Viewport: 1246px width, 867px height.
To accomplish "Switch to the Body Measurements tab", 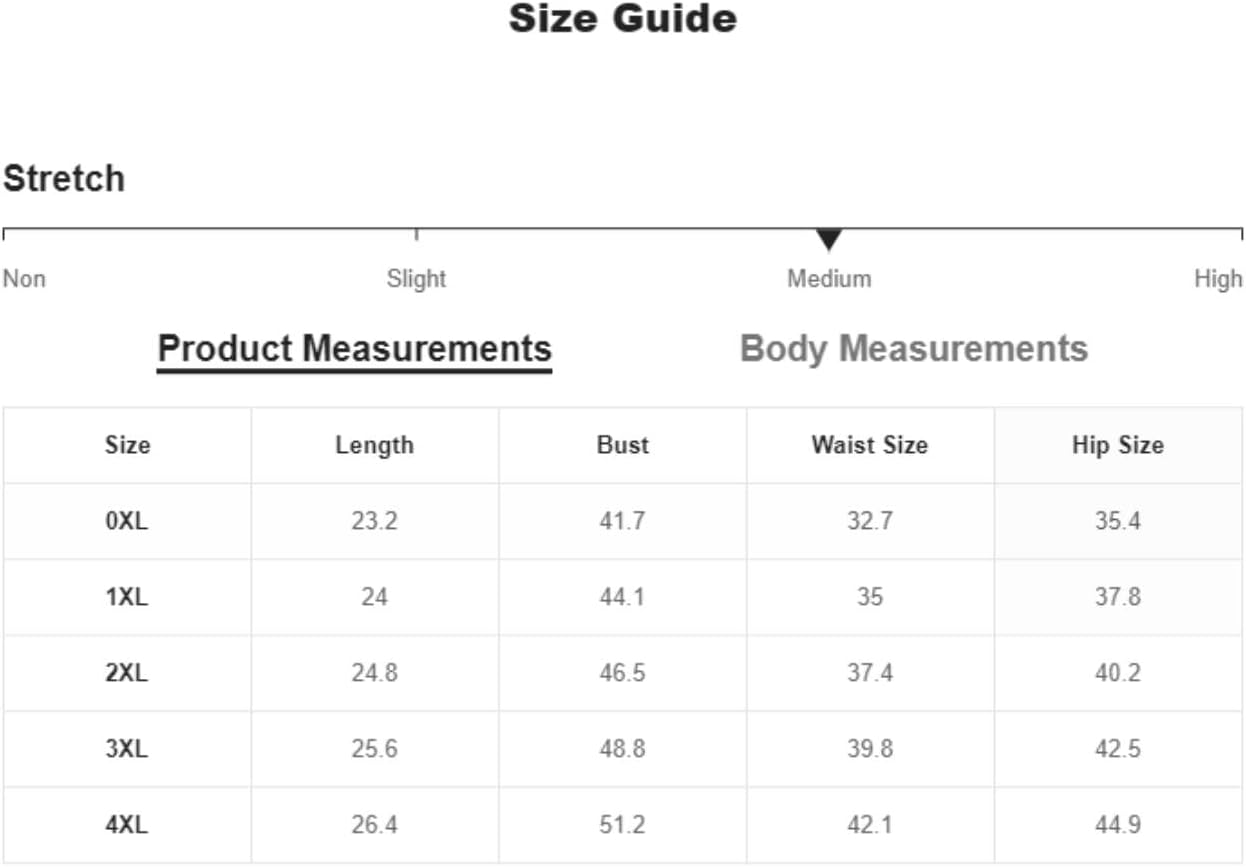I will 913,349.
